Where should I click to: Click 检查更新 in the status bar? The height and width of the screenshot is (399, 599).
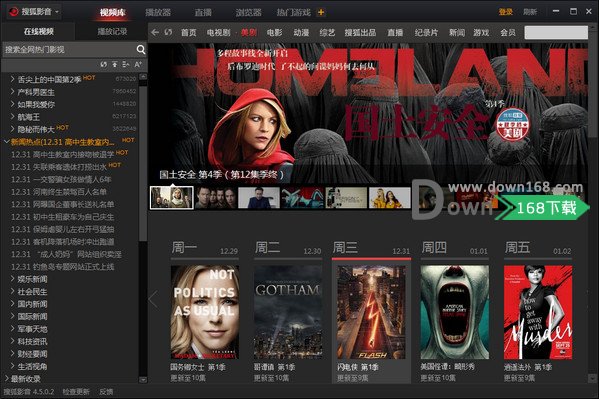(x=76, y=392)
